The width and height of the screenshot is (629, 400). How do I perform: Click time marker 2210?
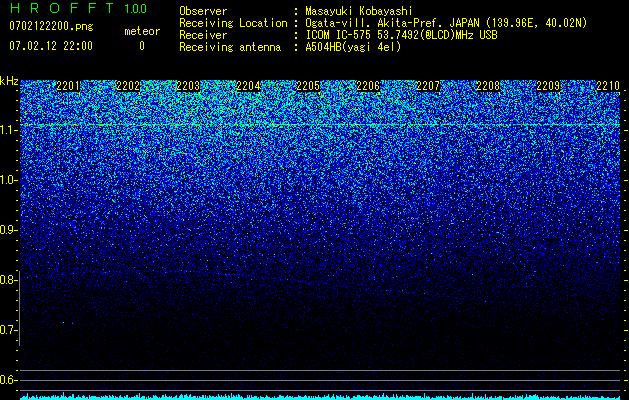tap(608, 86)
